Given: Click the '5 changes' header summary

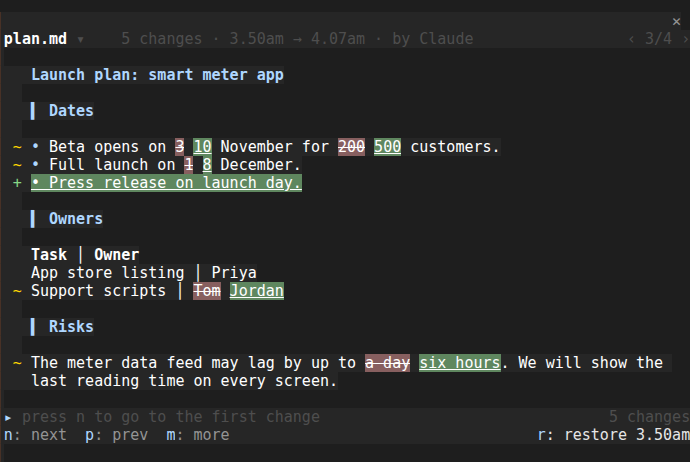Looking at the screenshot, I should pos(161,39).
